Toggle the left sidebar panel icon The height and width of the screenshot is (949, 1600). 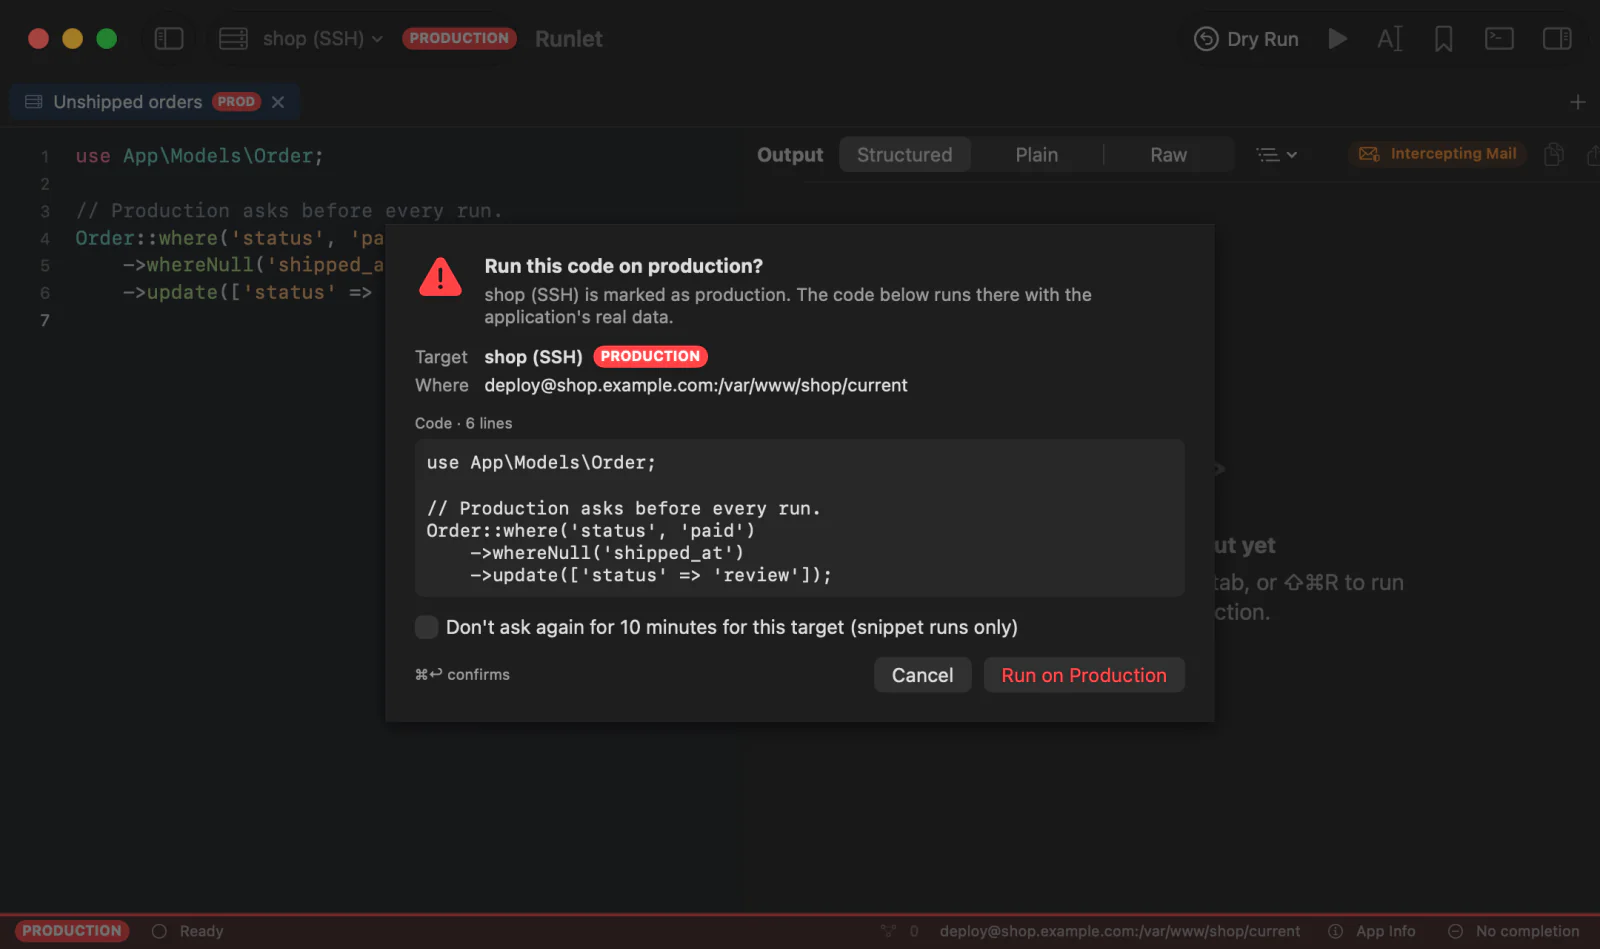pyautogui.click(x=169, y=39)
